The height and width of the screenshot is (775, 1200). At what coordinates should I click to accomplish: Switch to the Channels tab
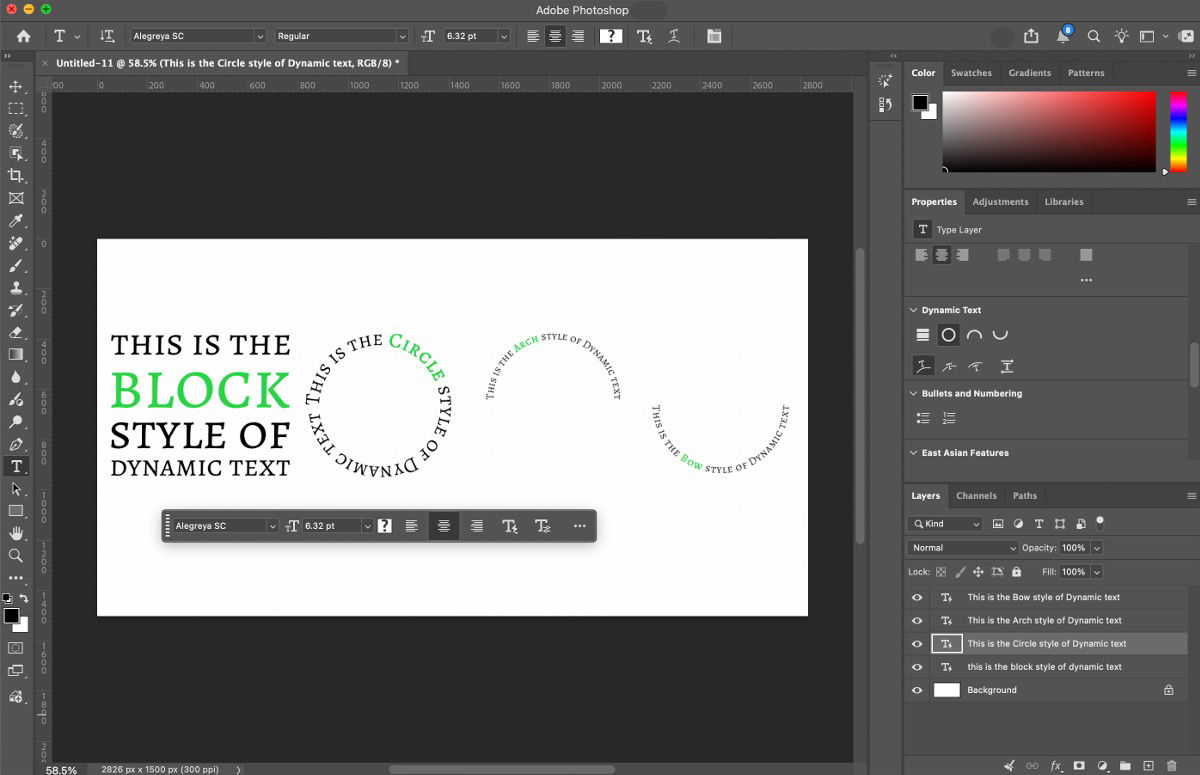[x=976, y=495]
